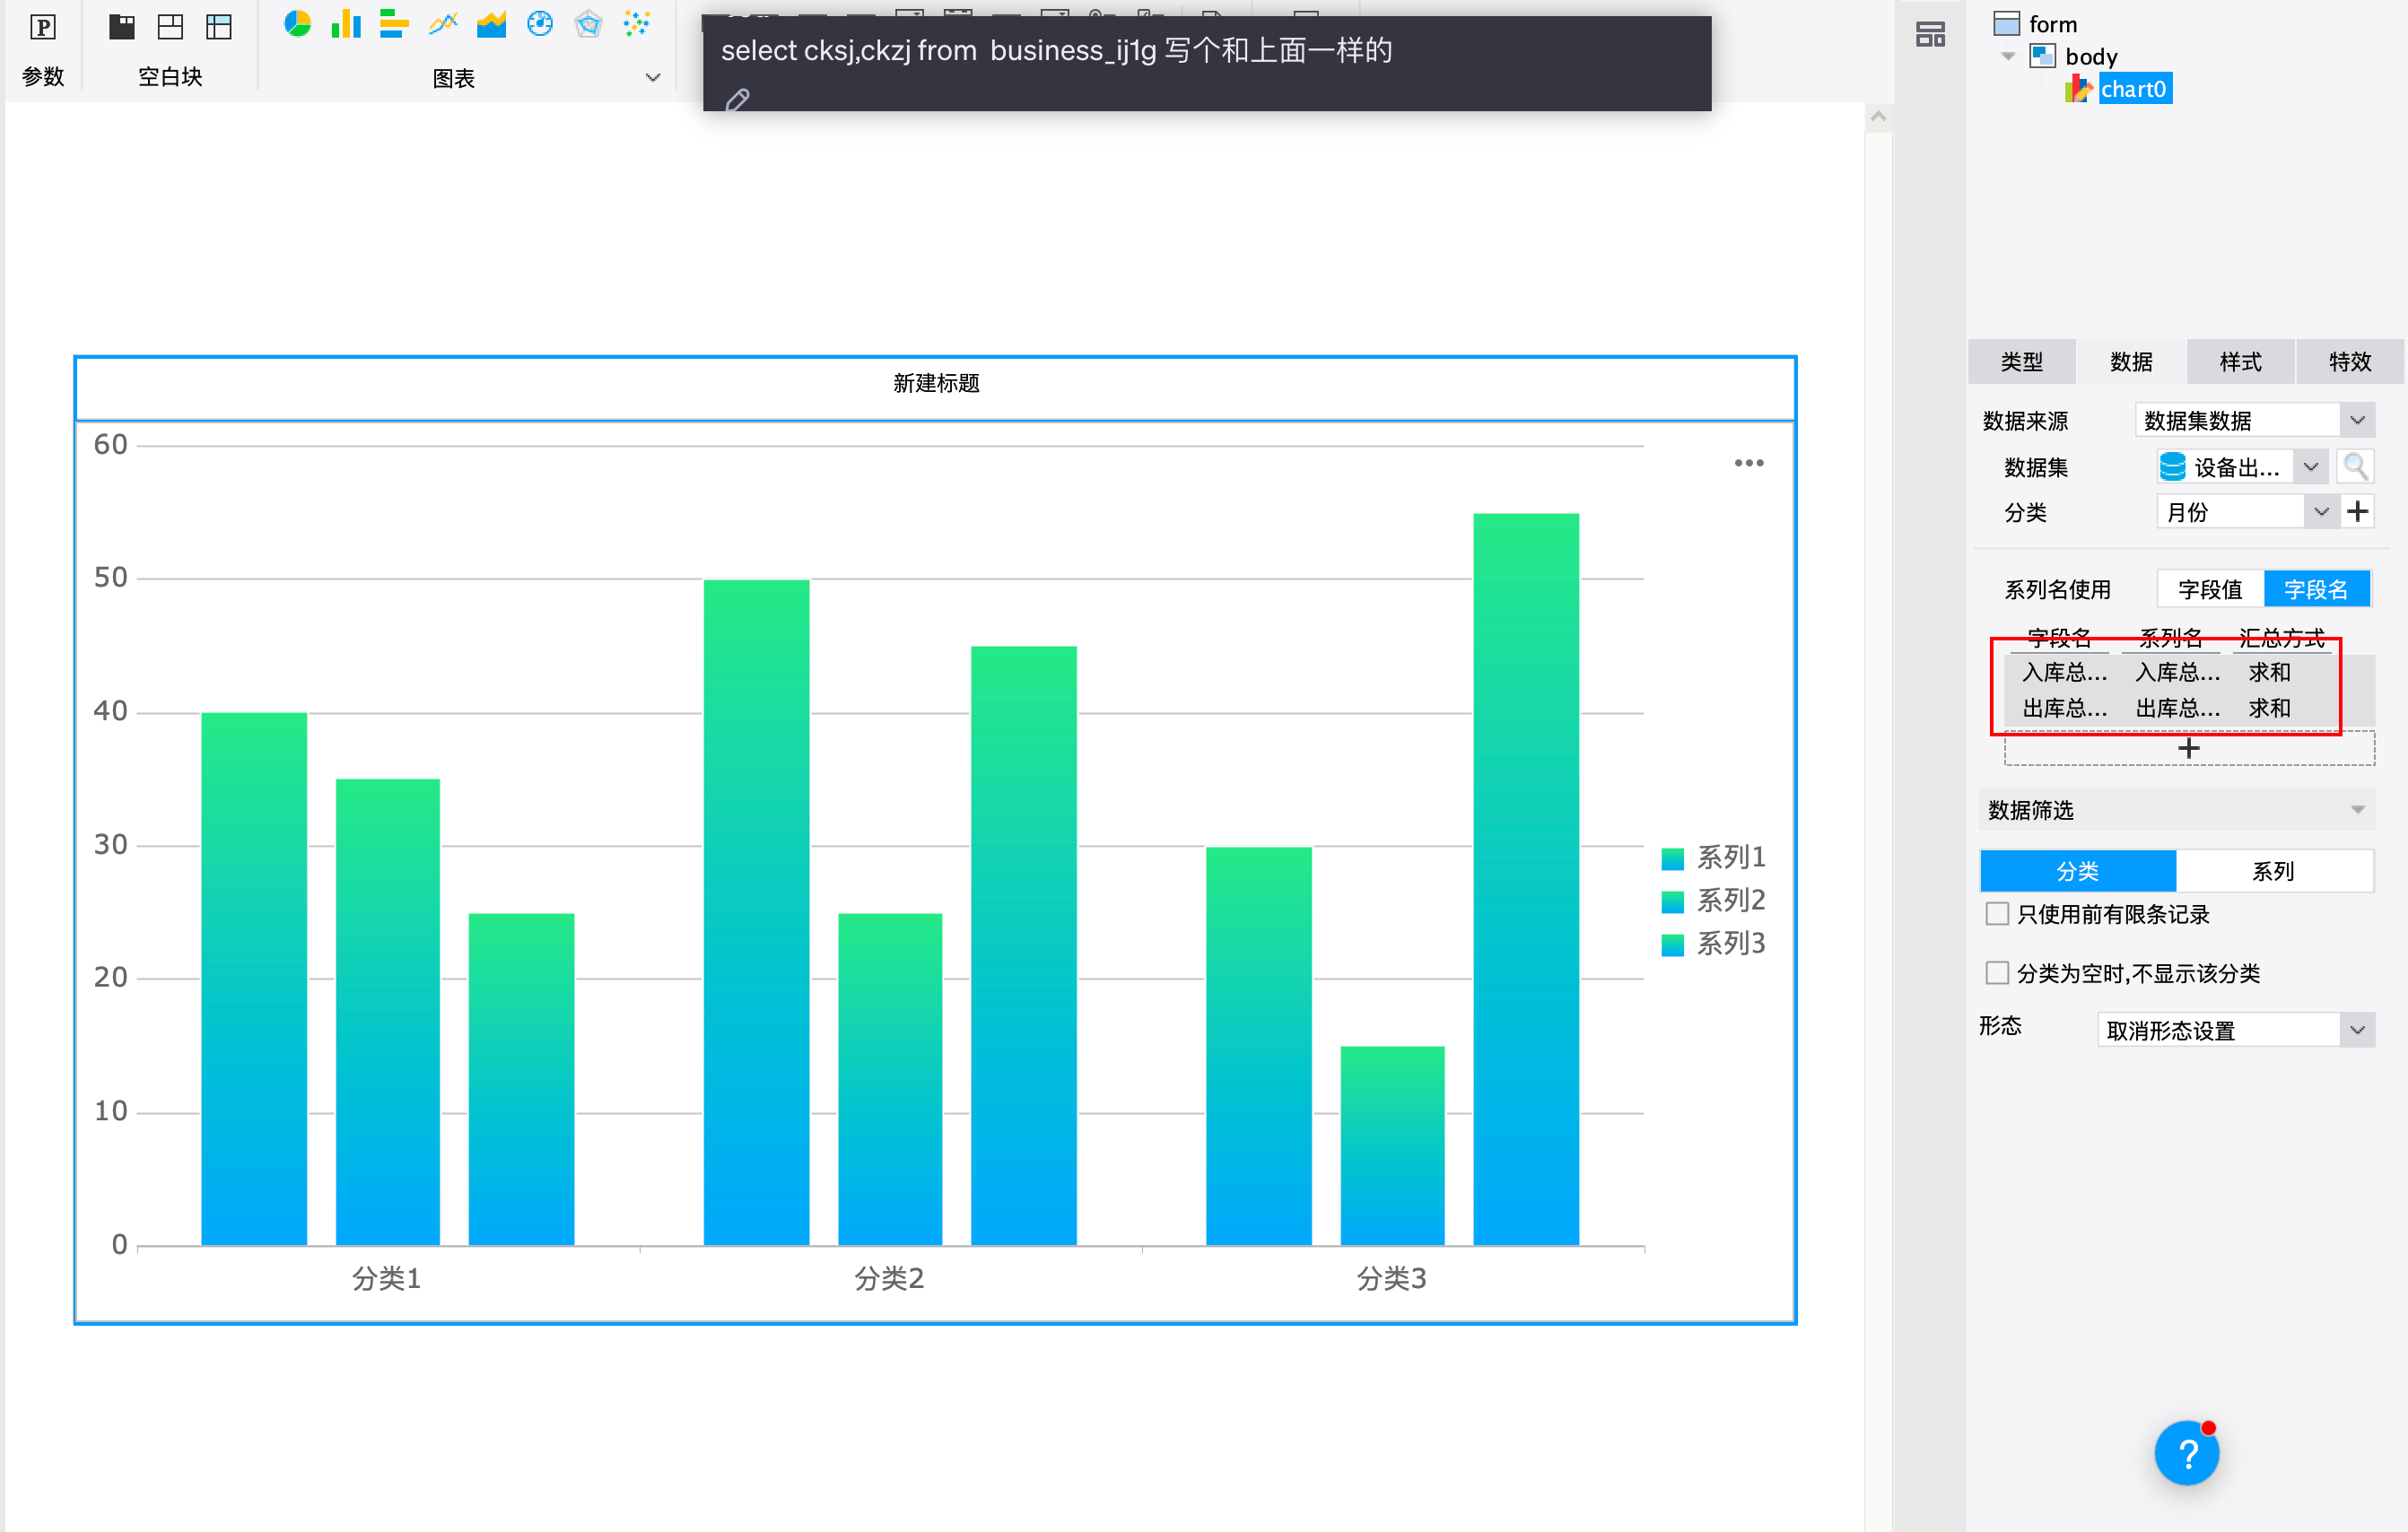Click the 分类2 axis label

pos(889,1279)
